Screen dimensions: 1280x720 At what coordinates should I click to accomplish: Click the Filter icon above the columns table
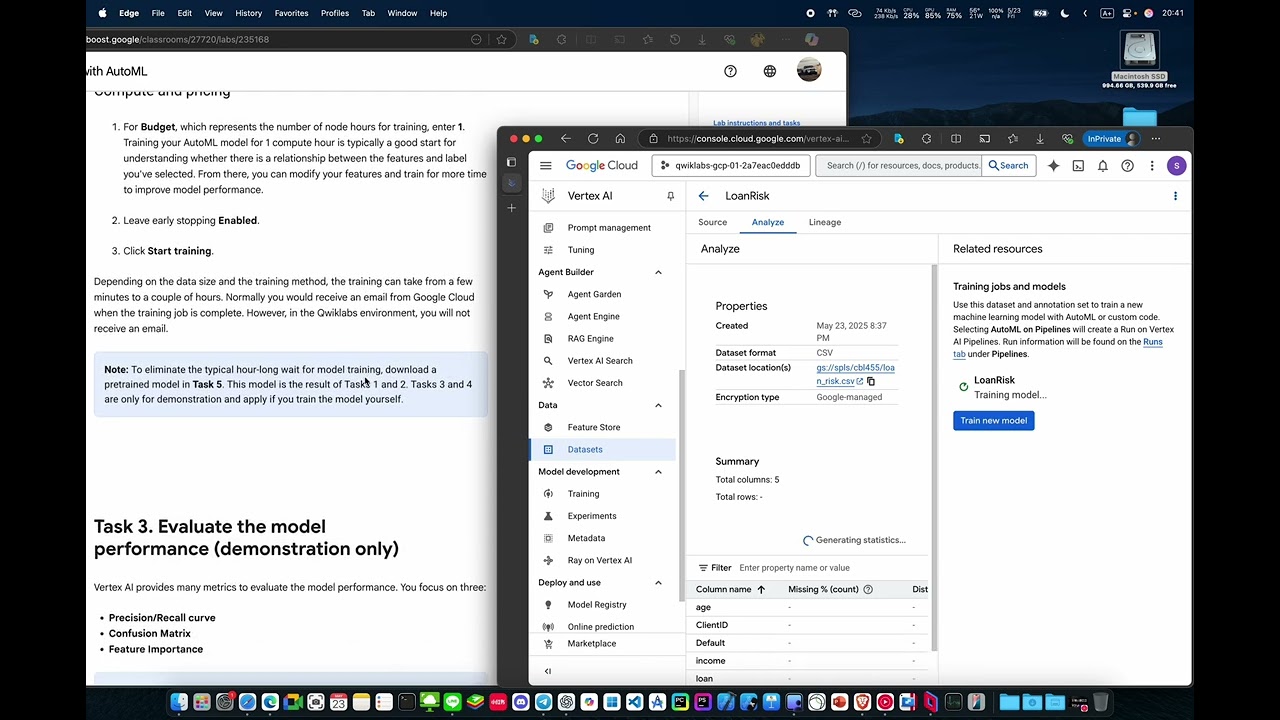pos(703,568)
